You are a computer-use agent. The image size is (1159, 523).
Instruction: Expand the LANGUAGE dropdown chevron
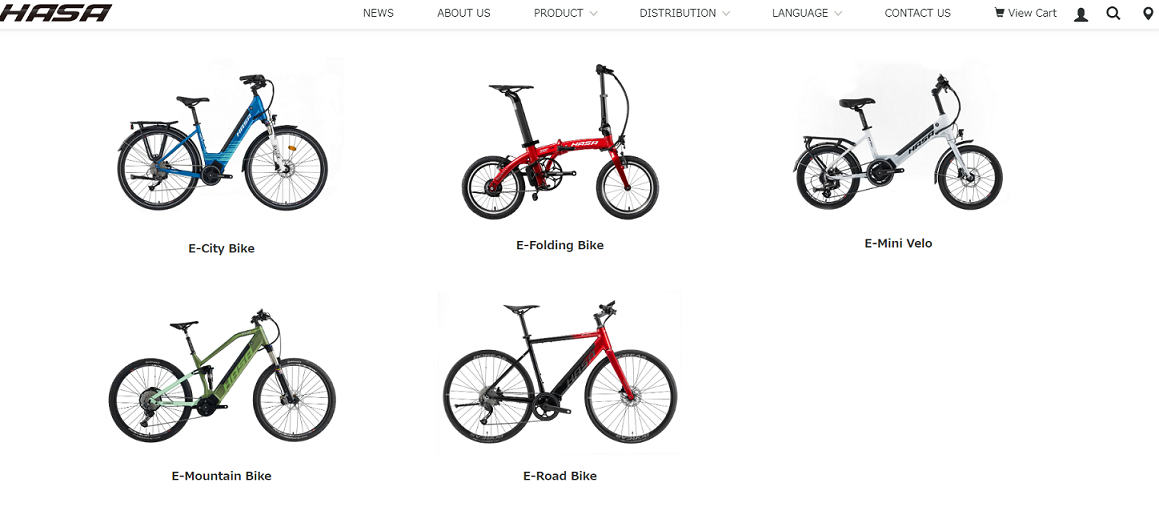(x=837, y=13)
